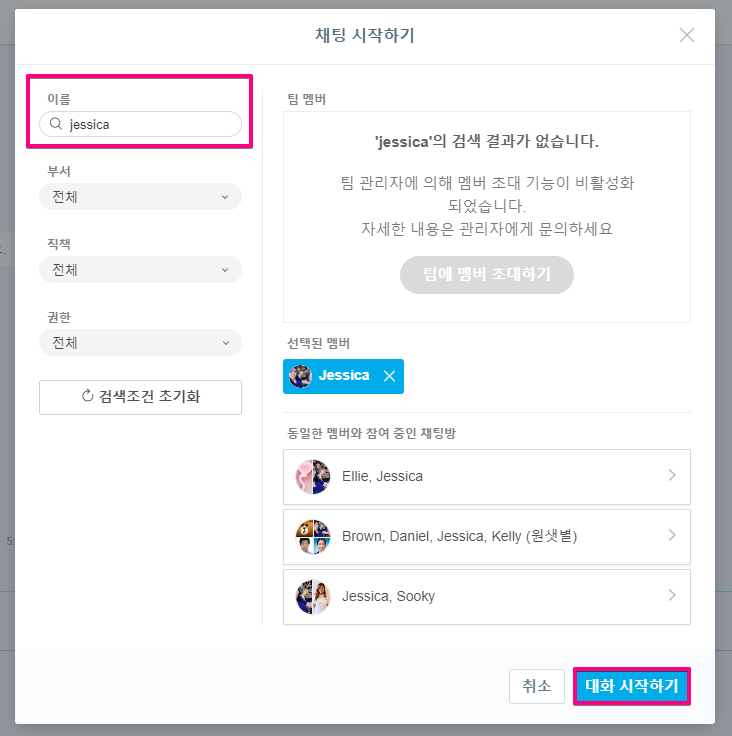Image resolution: width=732 pixels, height=736 pixels.
Task: Click the search magnifier icon in name field
Action: (x=55, y=124)
